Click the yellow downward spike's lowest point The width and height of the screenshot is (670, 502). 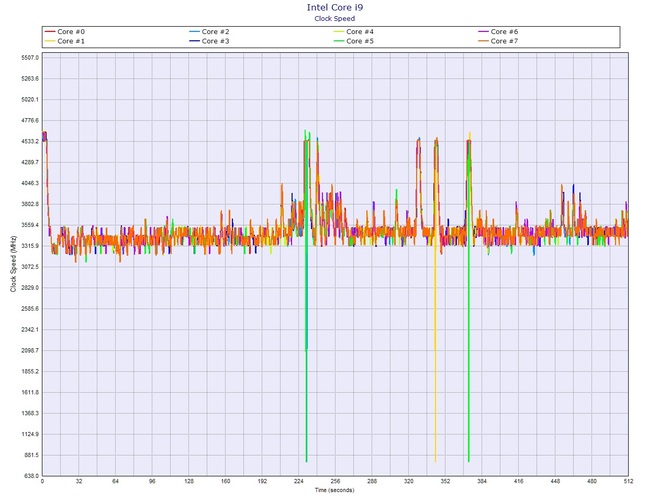pyautogui.click(x=435, y=461)
